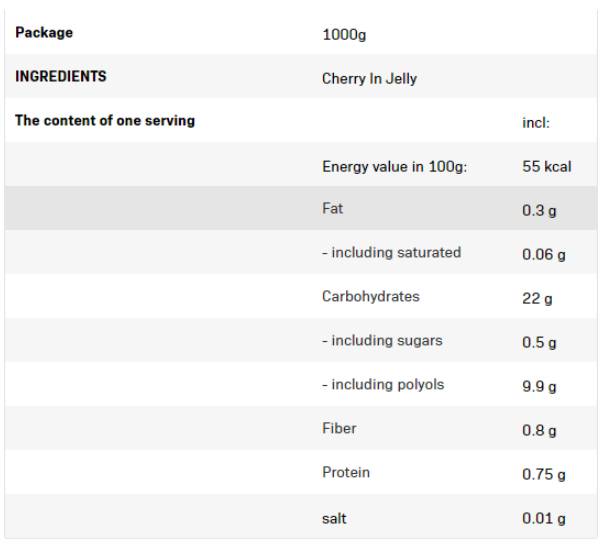The image size is (602, 544).
Task: Click the Package row label
Action: [x=44, y=33]
